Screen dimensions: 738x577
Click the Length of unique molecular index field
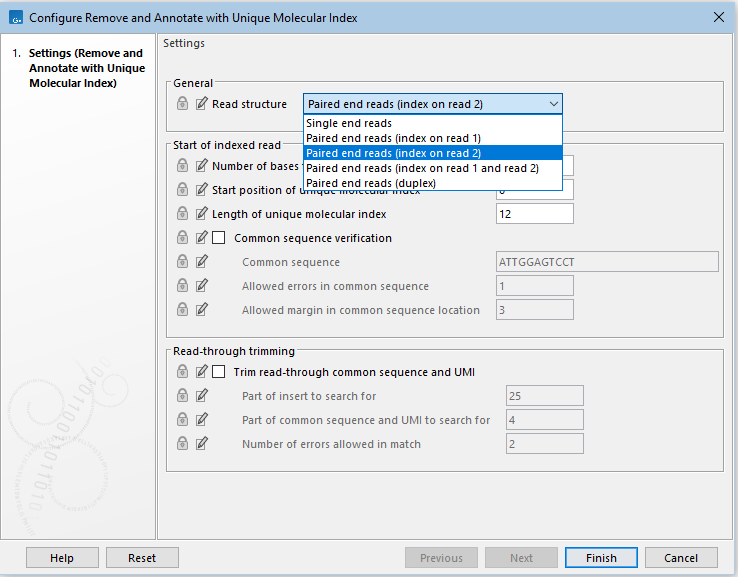click(x=535, y=214)
